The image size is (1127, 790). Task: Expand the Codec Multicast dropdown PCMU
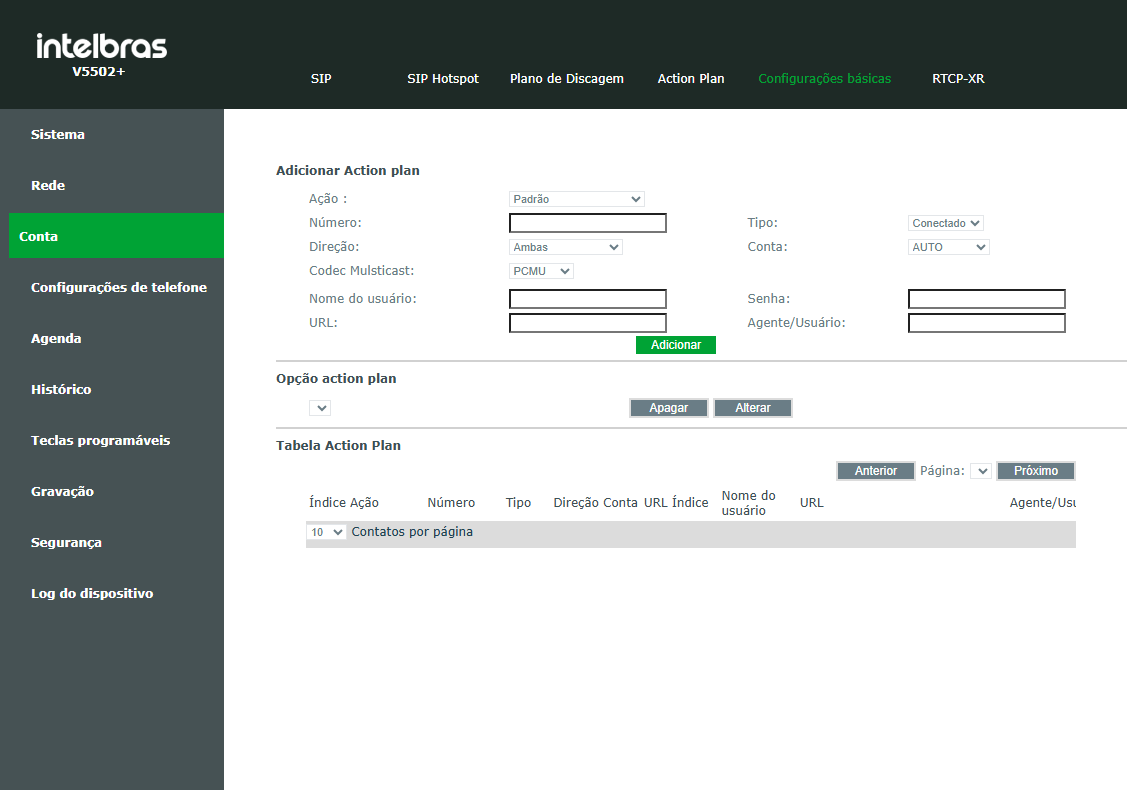pyautogui.click(x=541, y=271)
